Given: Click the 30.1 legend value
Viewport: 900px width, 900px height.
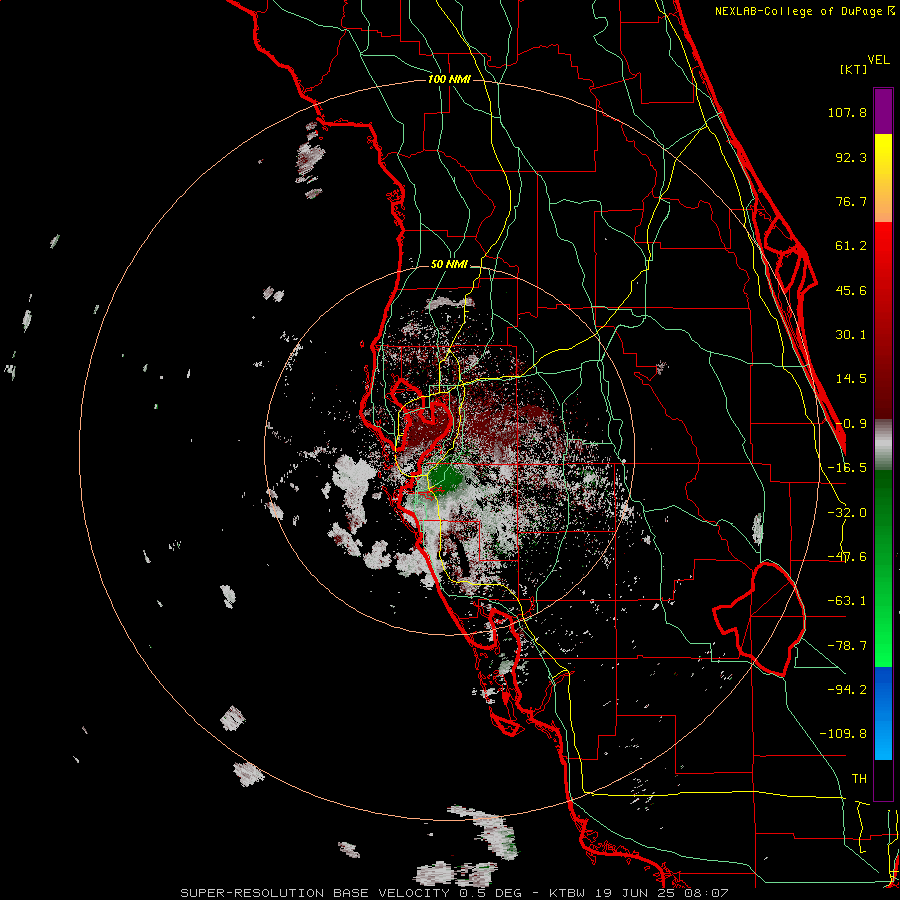Looking at the screenshot, I should (x=851, y=335).
